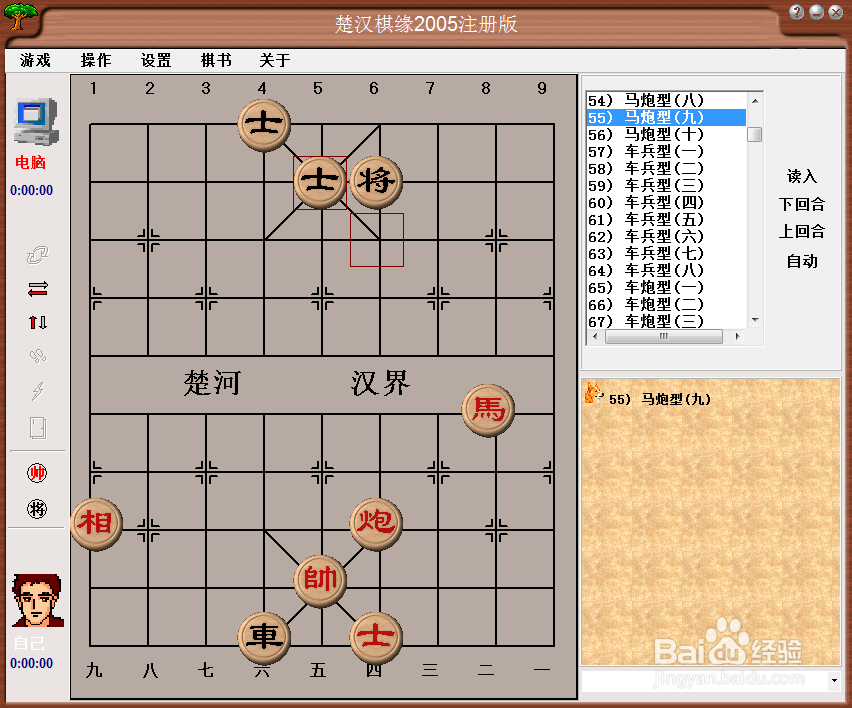Click the fox icon in notes panel
This screenshot has width=852, height=708.
point(593,392)
